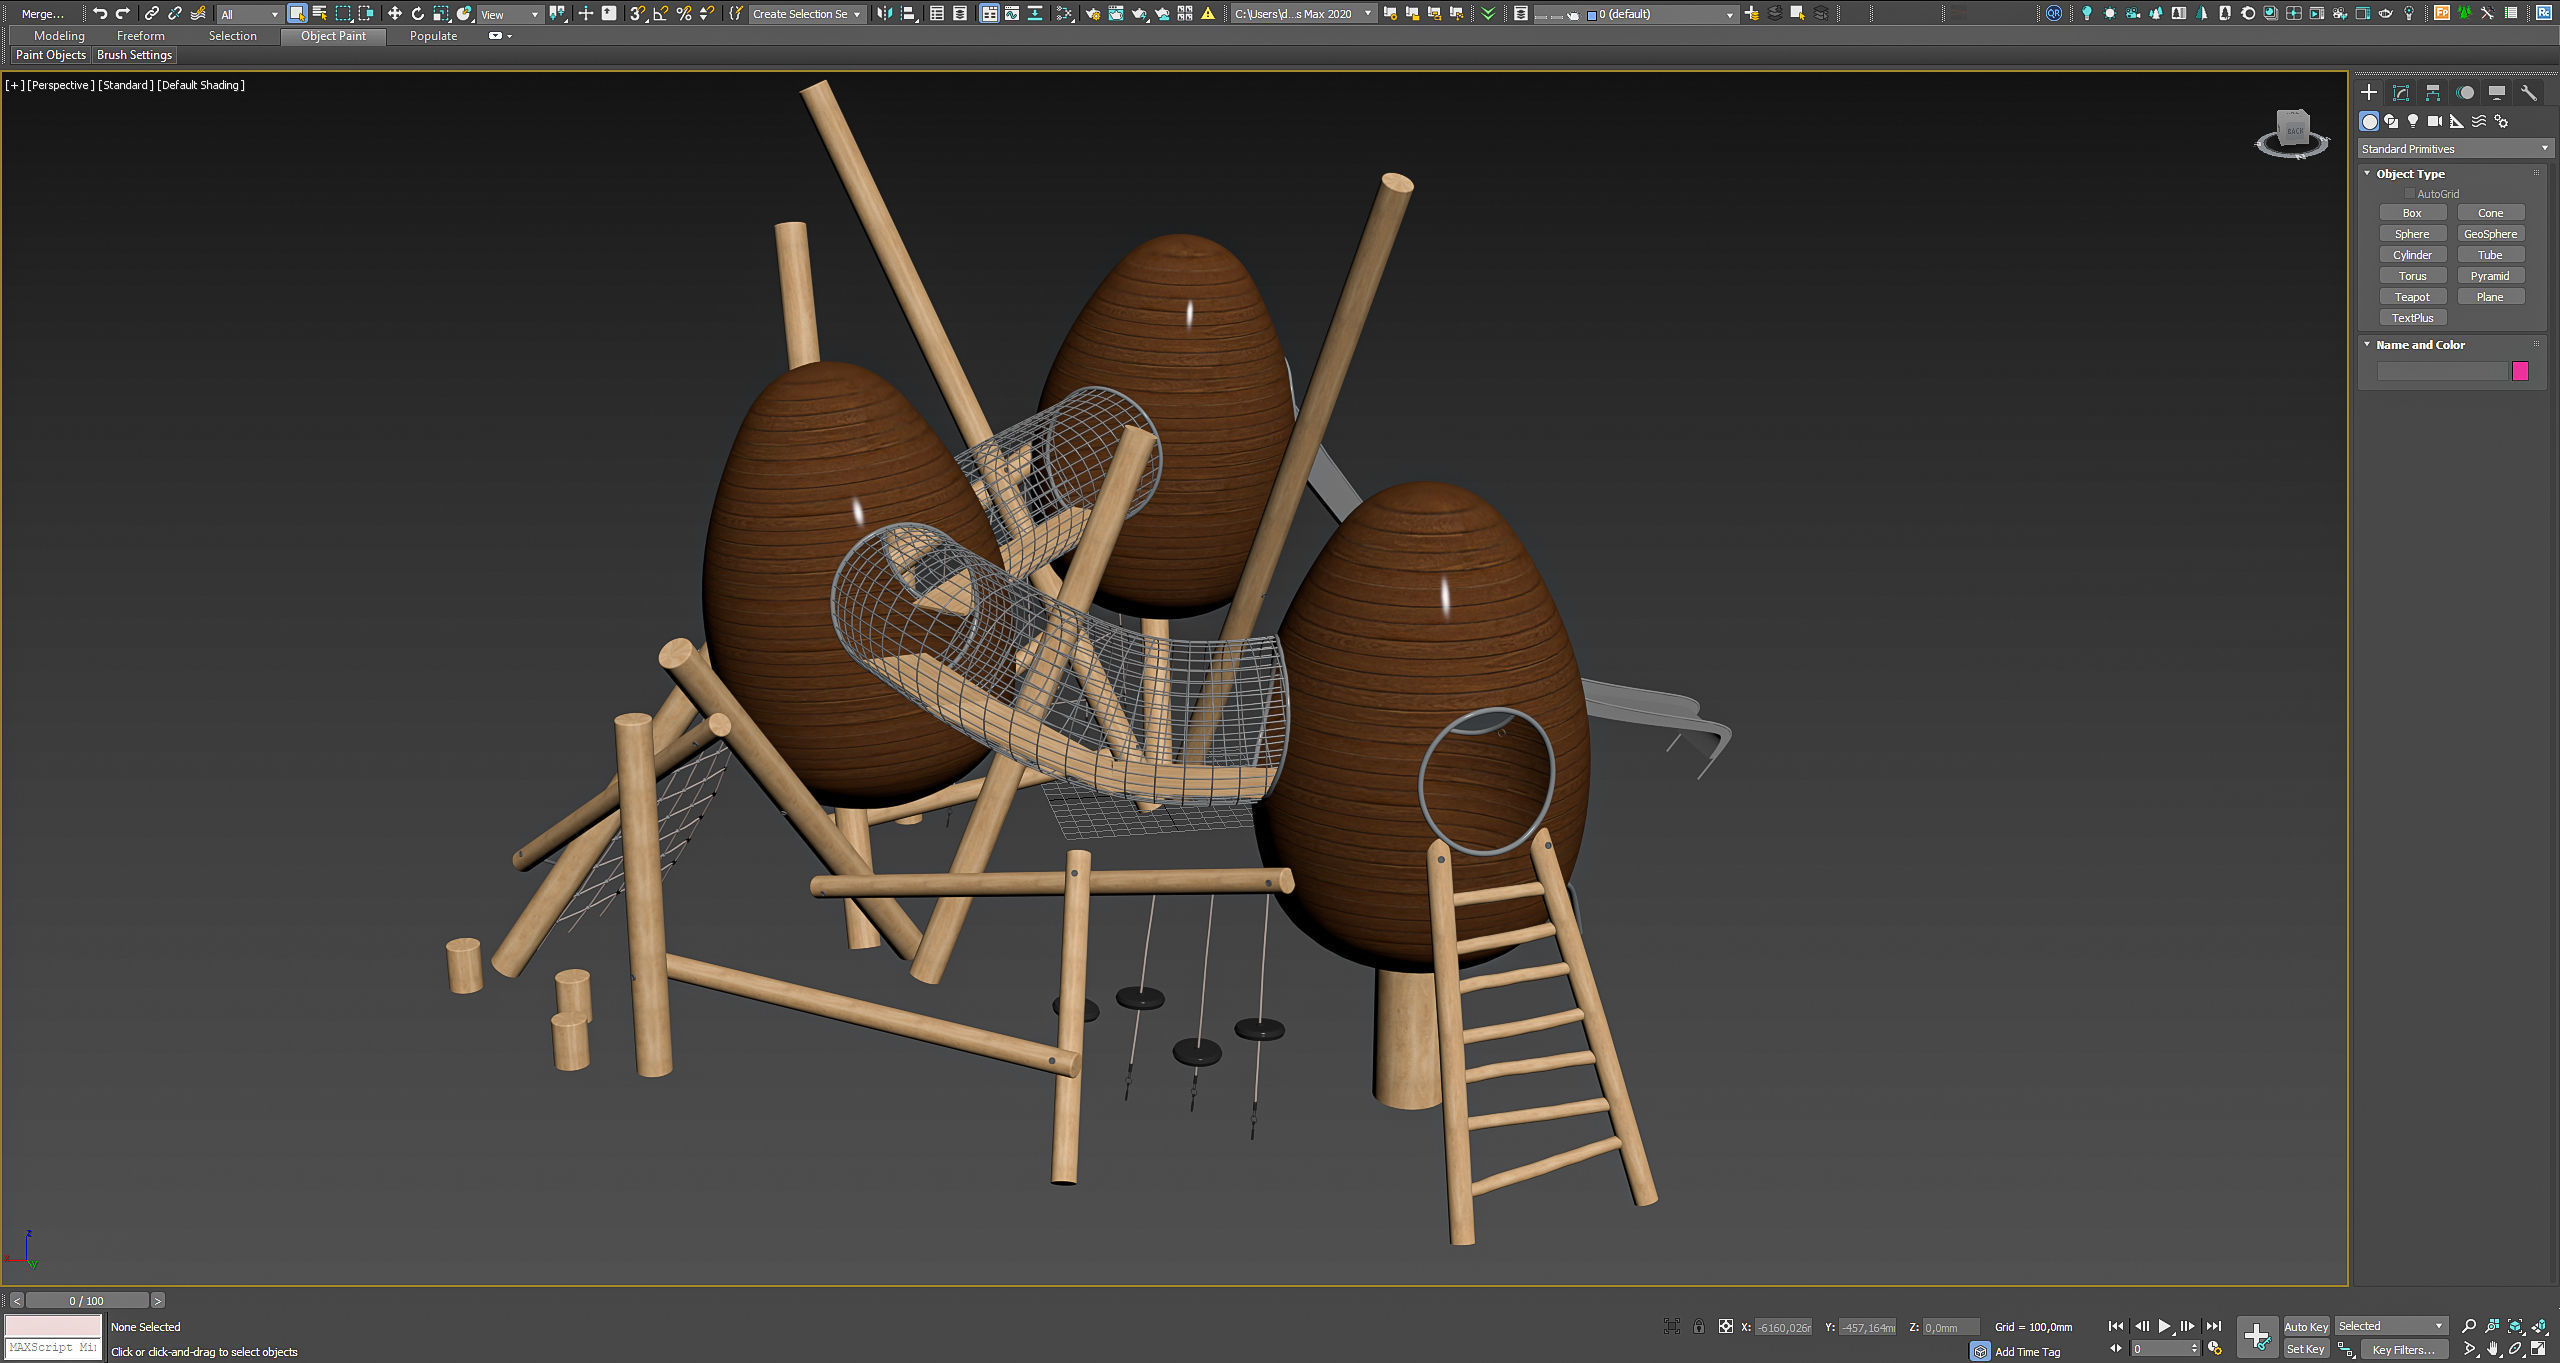Click the Select and Place tool
The image size is (2560, 1363).
point(464,13)
